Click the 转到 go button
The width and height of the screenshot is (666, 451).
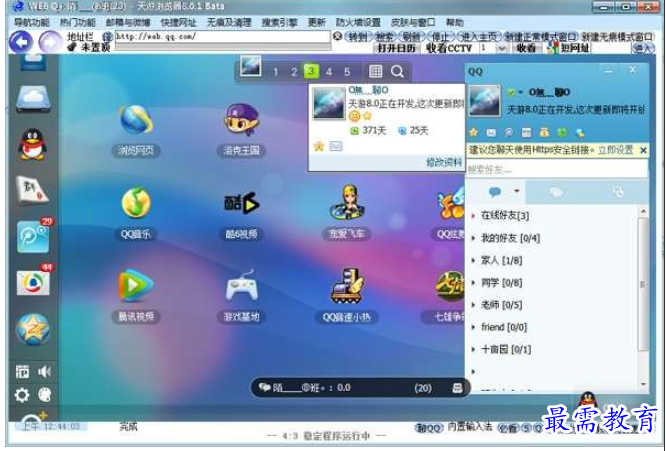pyautogui.click(x=358, y=37)
